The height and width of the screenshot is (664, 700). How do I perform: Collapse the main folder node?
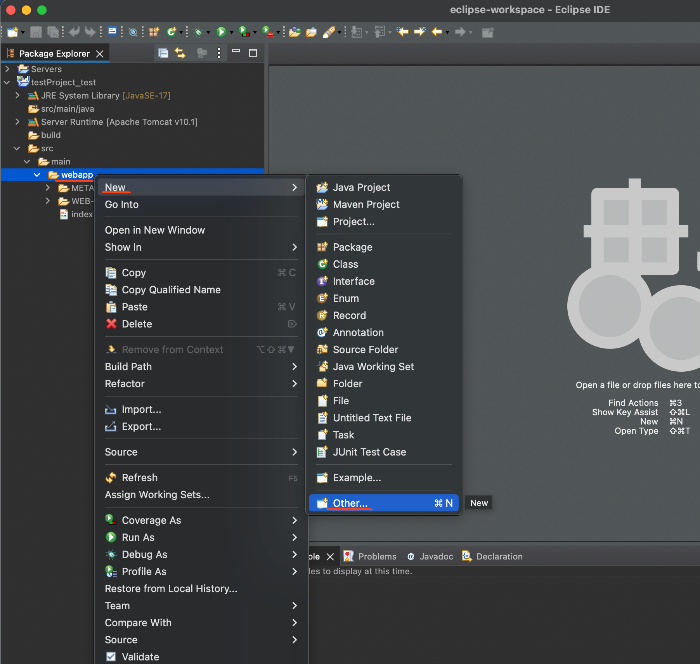(x=27, y=162)
